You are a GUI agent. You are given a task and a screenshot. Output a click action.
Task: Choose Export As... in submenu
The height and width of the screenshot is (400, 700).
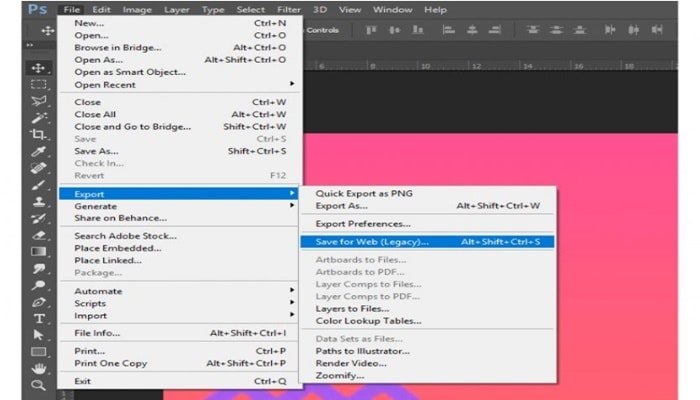[x=428, y=206]
